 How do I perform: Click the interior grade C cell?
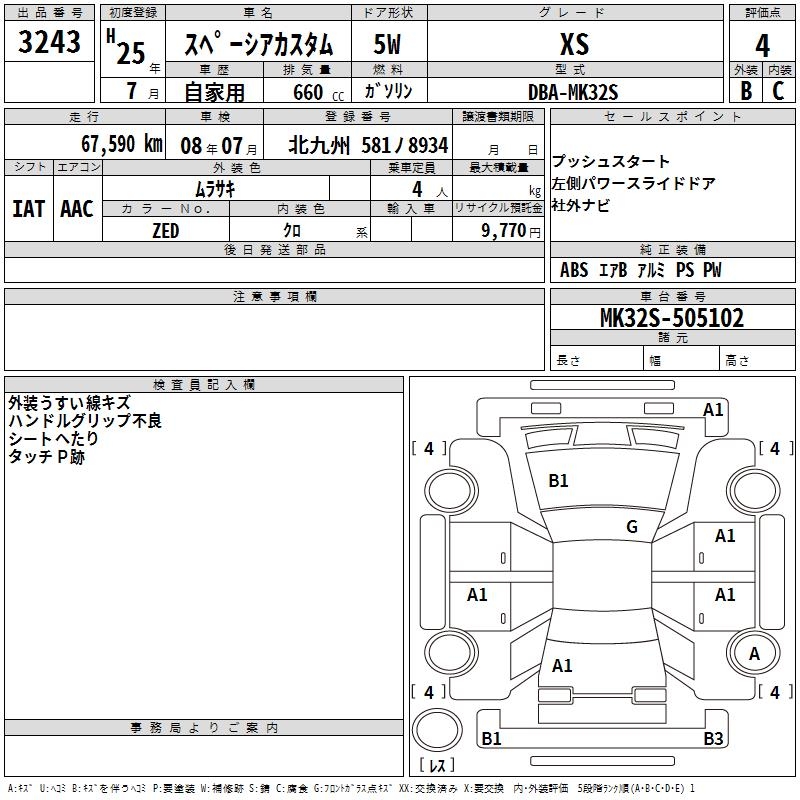pos(779,91)
